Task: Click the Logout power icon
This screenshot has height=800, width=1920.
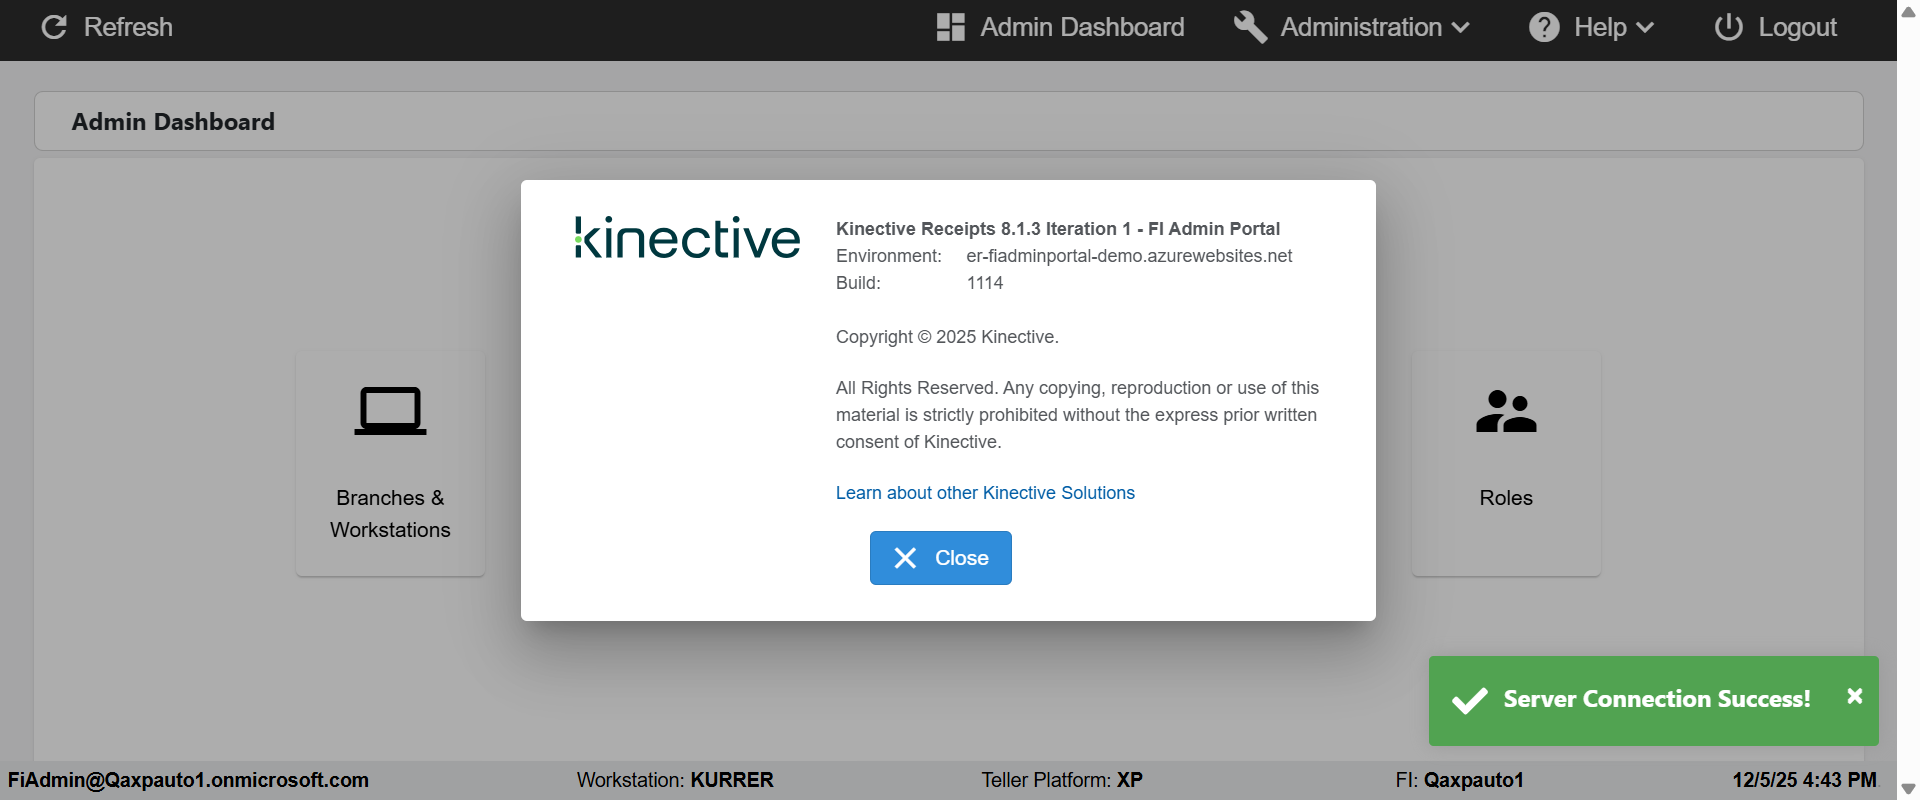Action: [1729, 27]
